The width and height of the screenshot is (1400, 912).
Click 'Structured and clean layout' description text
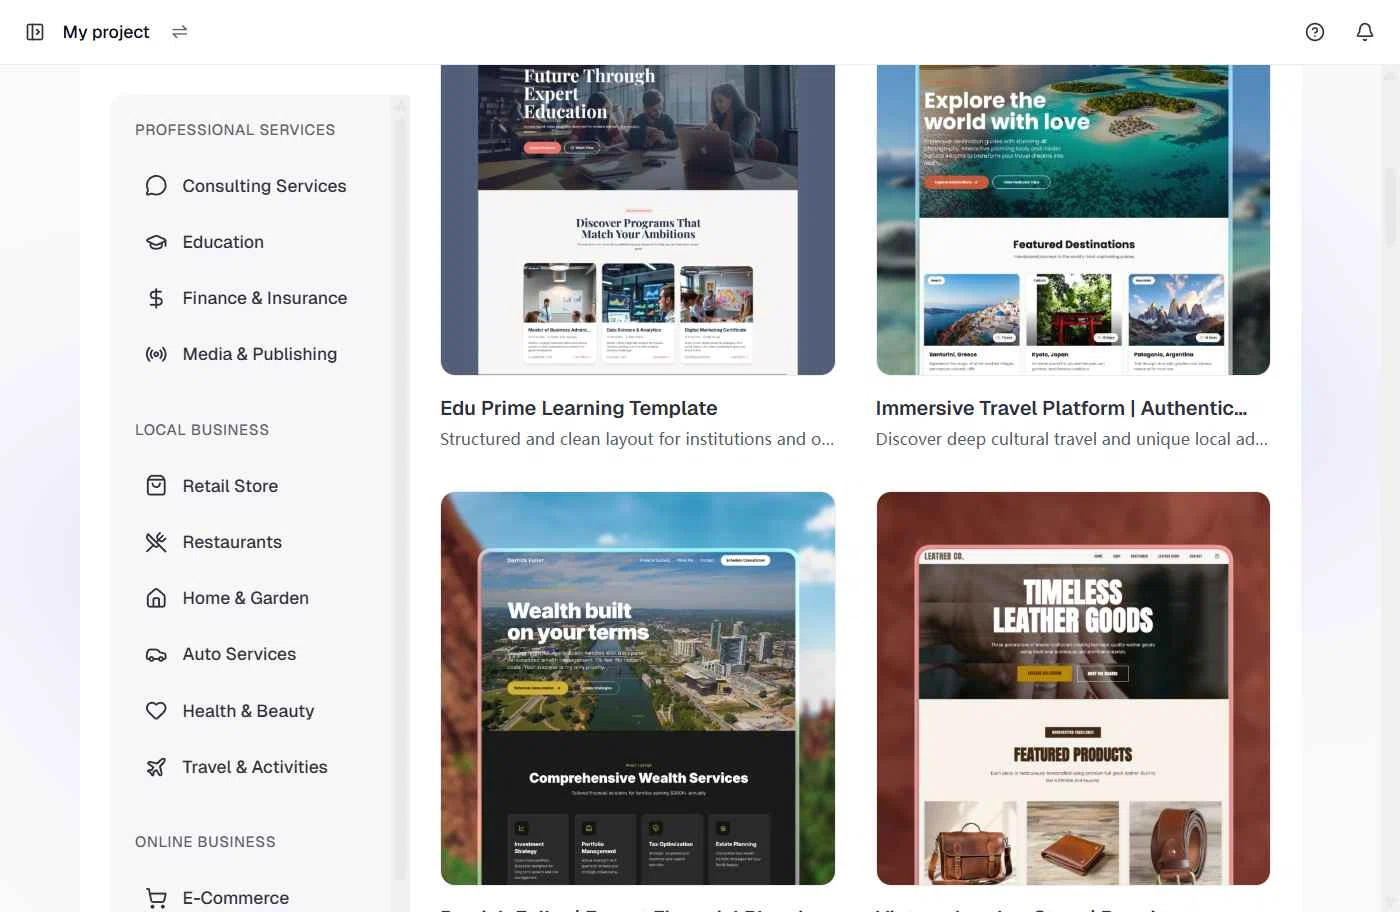637,439
